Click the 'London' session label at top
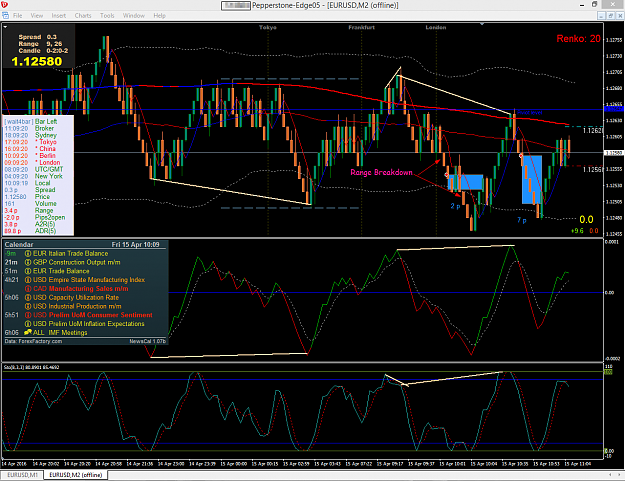This screenshot has height=481, width=625. point(436,27)
